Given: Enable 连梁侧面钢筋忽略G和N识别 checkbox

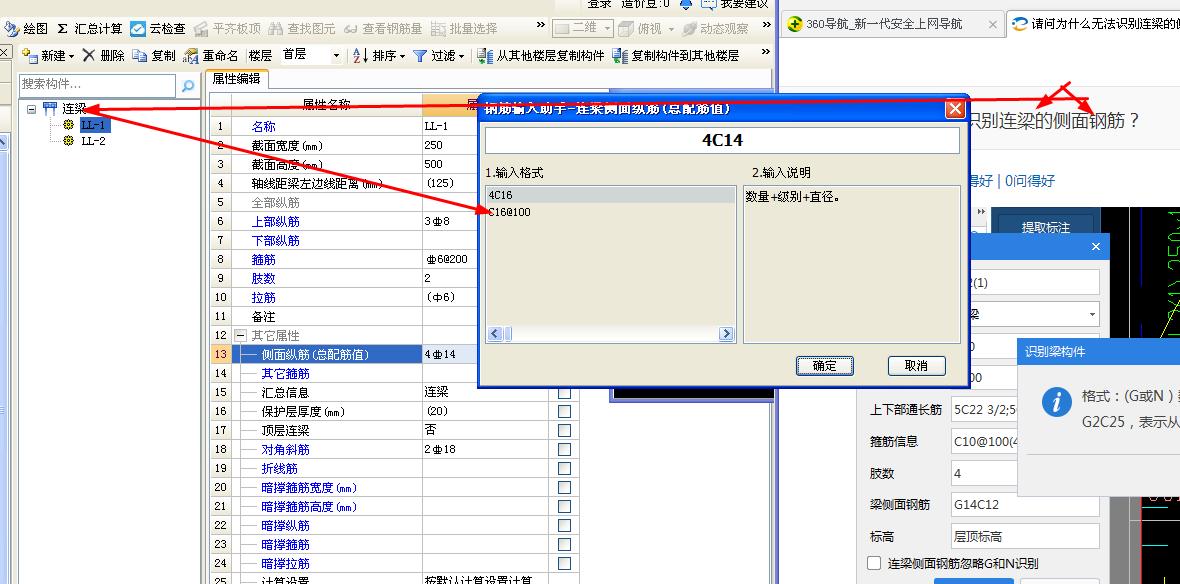Looking at the screenshot, I should [x=874, y=563].
